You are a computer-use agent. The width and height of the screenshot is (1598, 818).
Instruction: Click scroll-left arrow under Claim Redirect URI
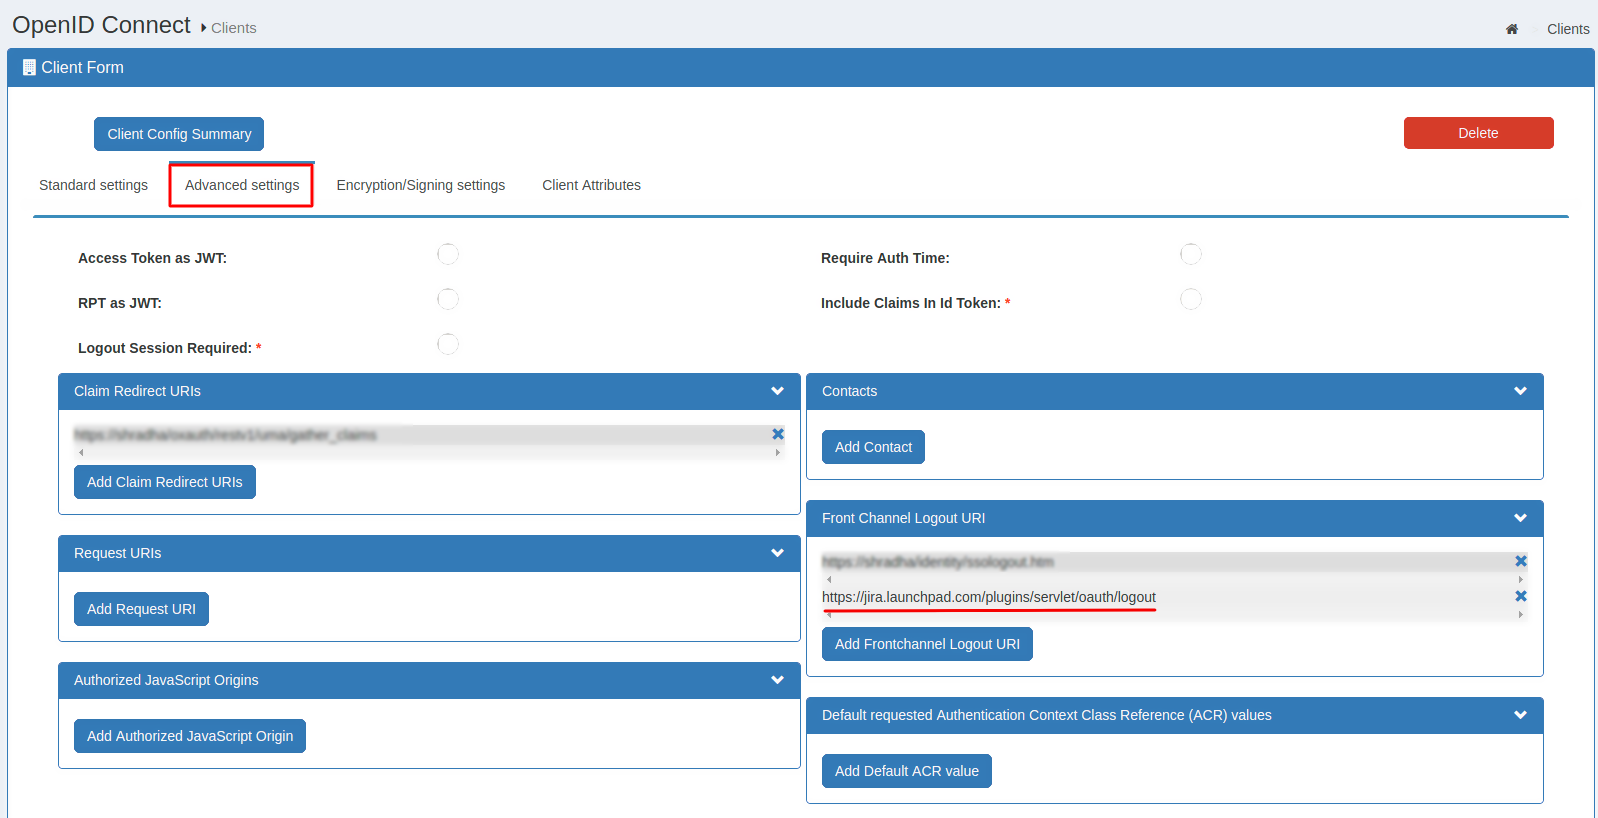pos(81,453)
